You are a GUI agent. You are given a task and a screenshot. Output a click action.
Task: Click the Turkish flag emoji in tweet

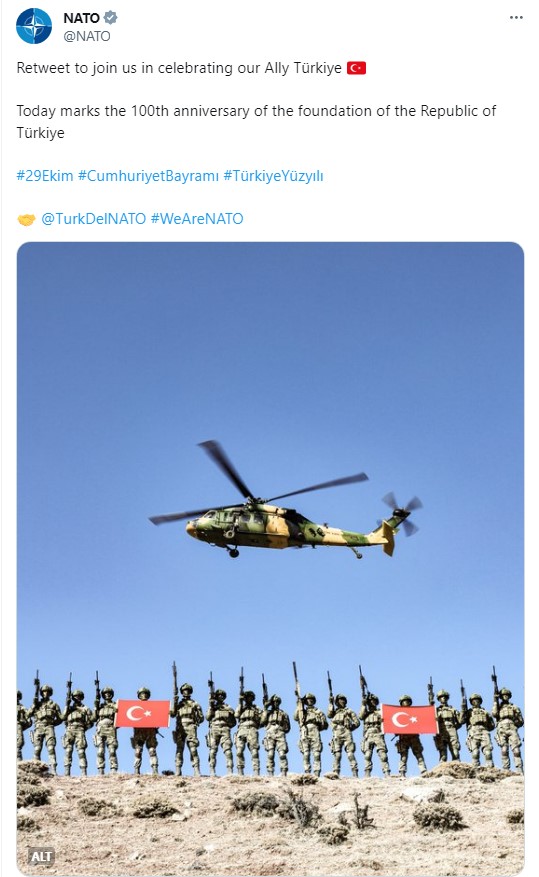coord(356,68)
